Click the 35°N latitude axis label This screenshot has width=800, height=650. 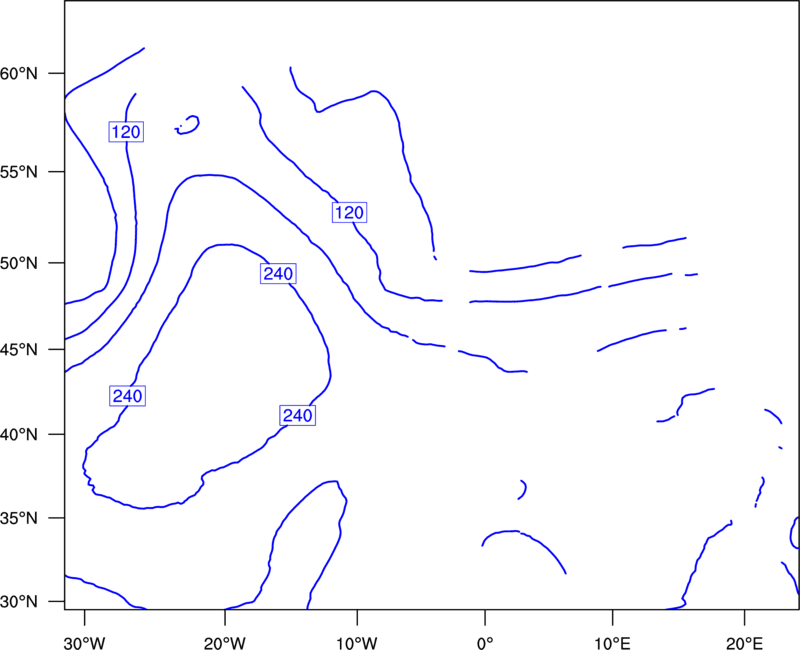pos(19,518)
